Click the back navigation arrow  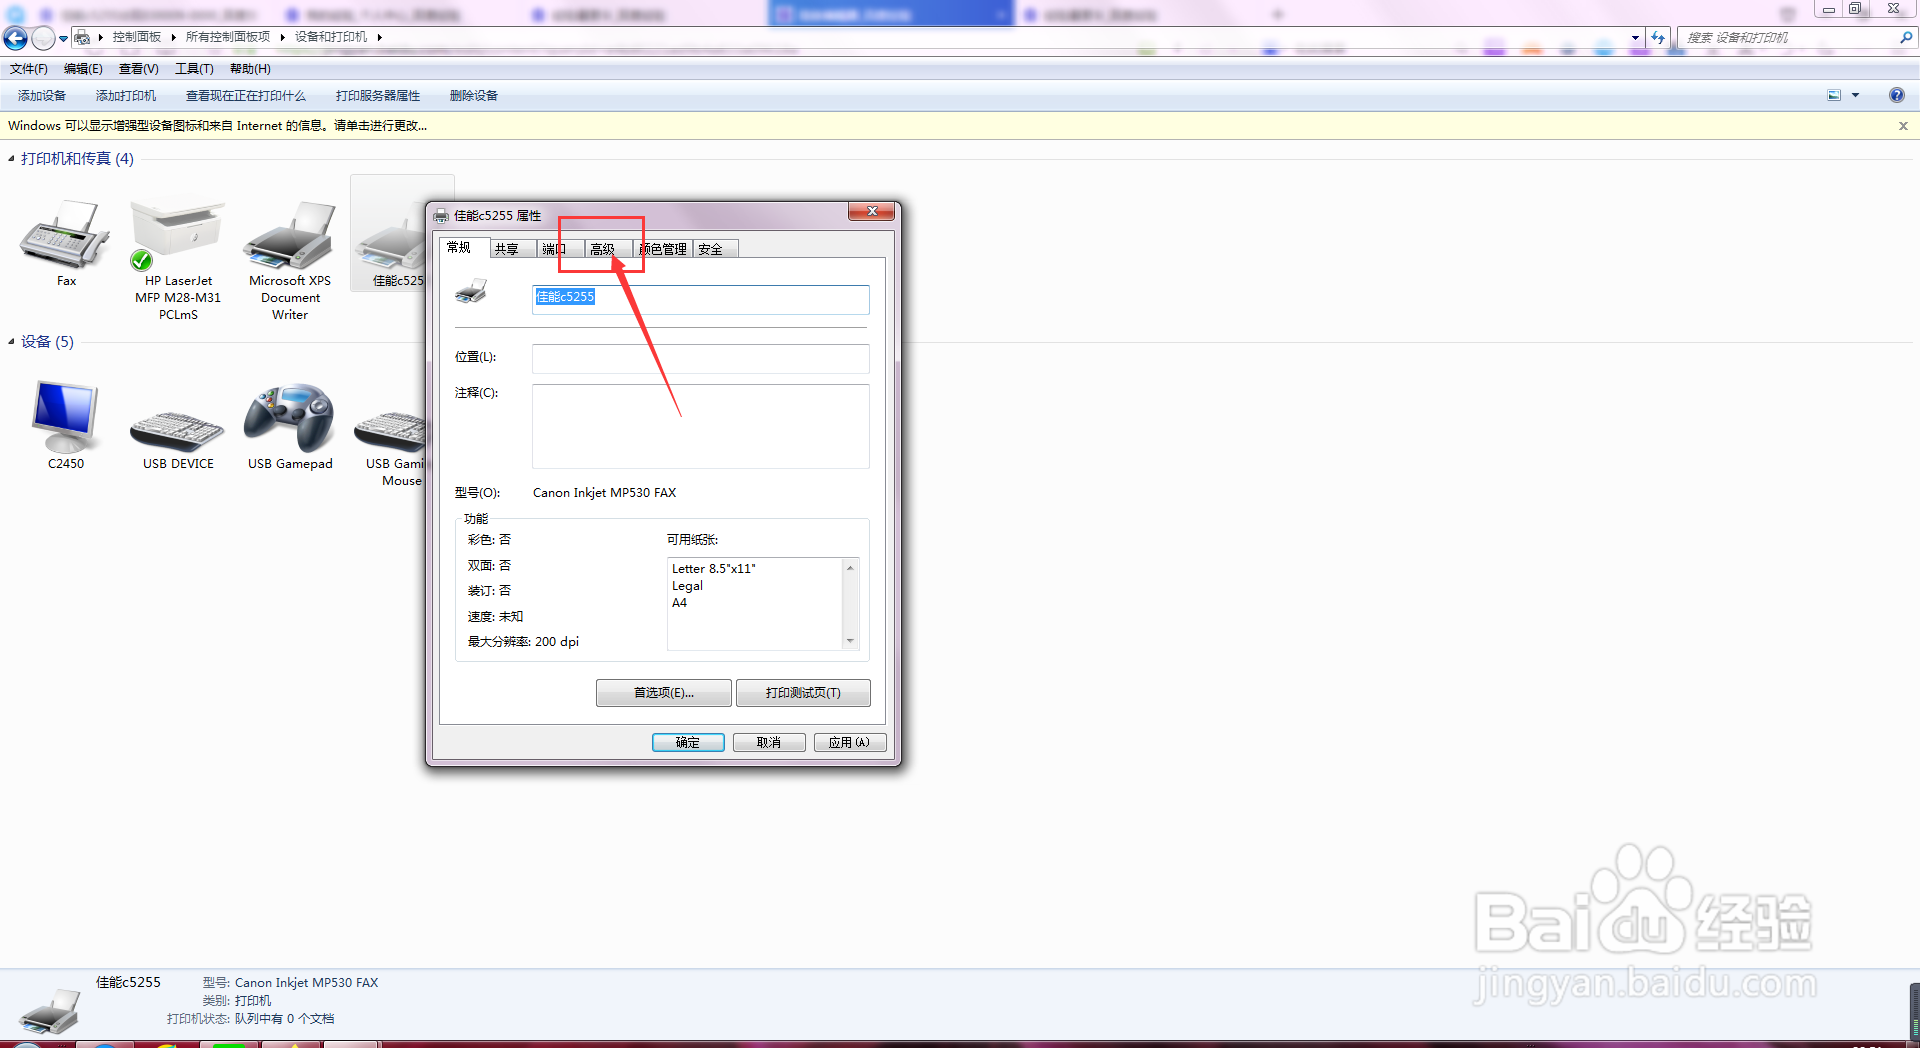coord(15,38)
